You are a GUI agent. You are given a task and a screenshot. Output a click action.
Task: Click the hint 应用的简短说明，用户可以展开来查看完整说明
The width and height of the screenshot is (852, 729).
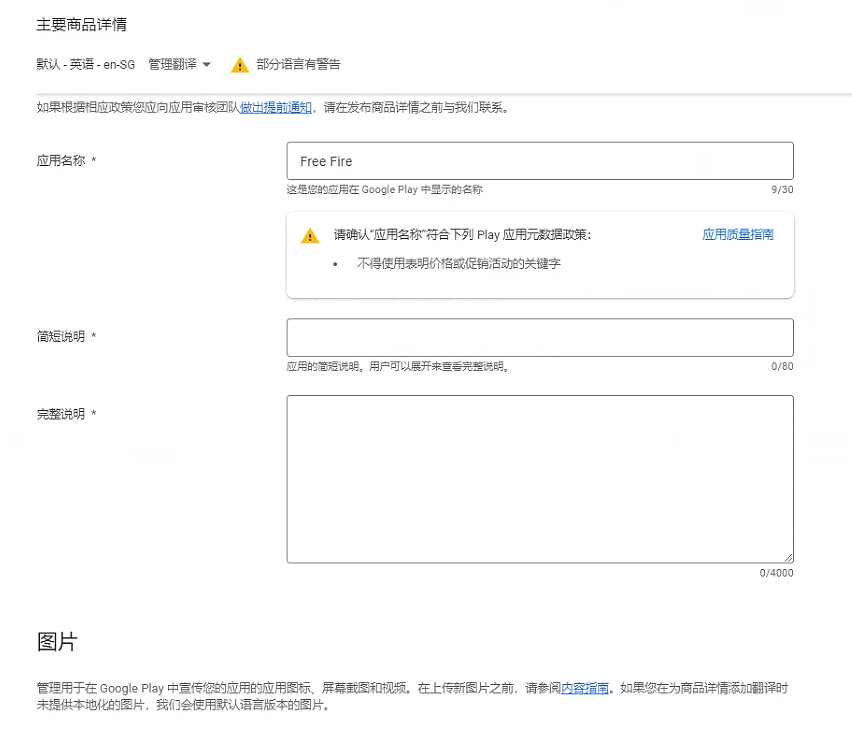(398, 367)
